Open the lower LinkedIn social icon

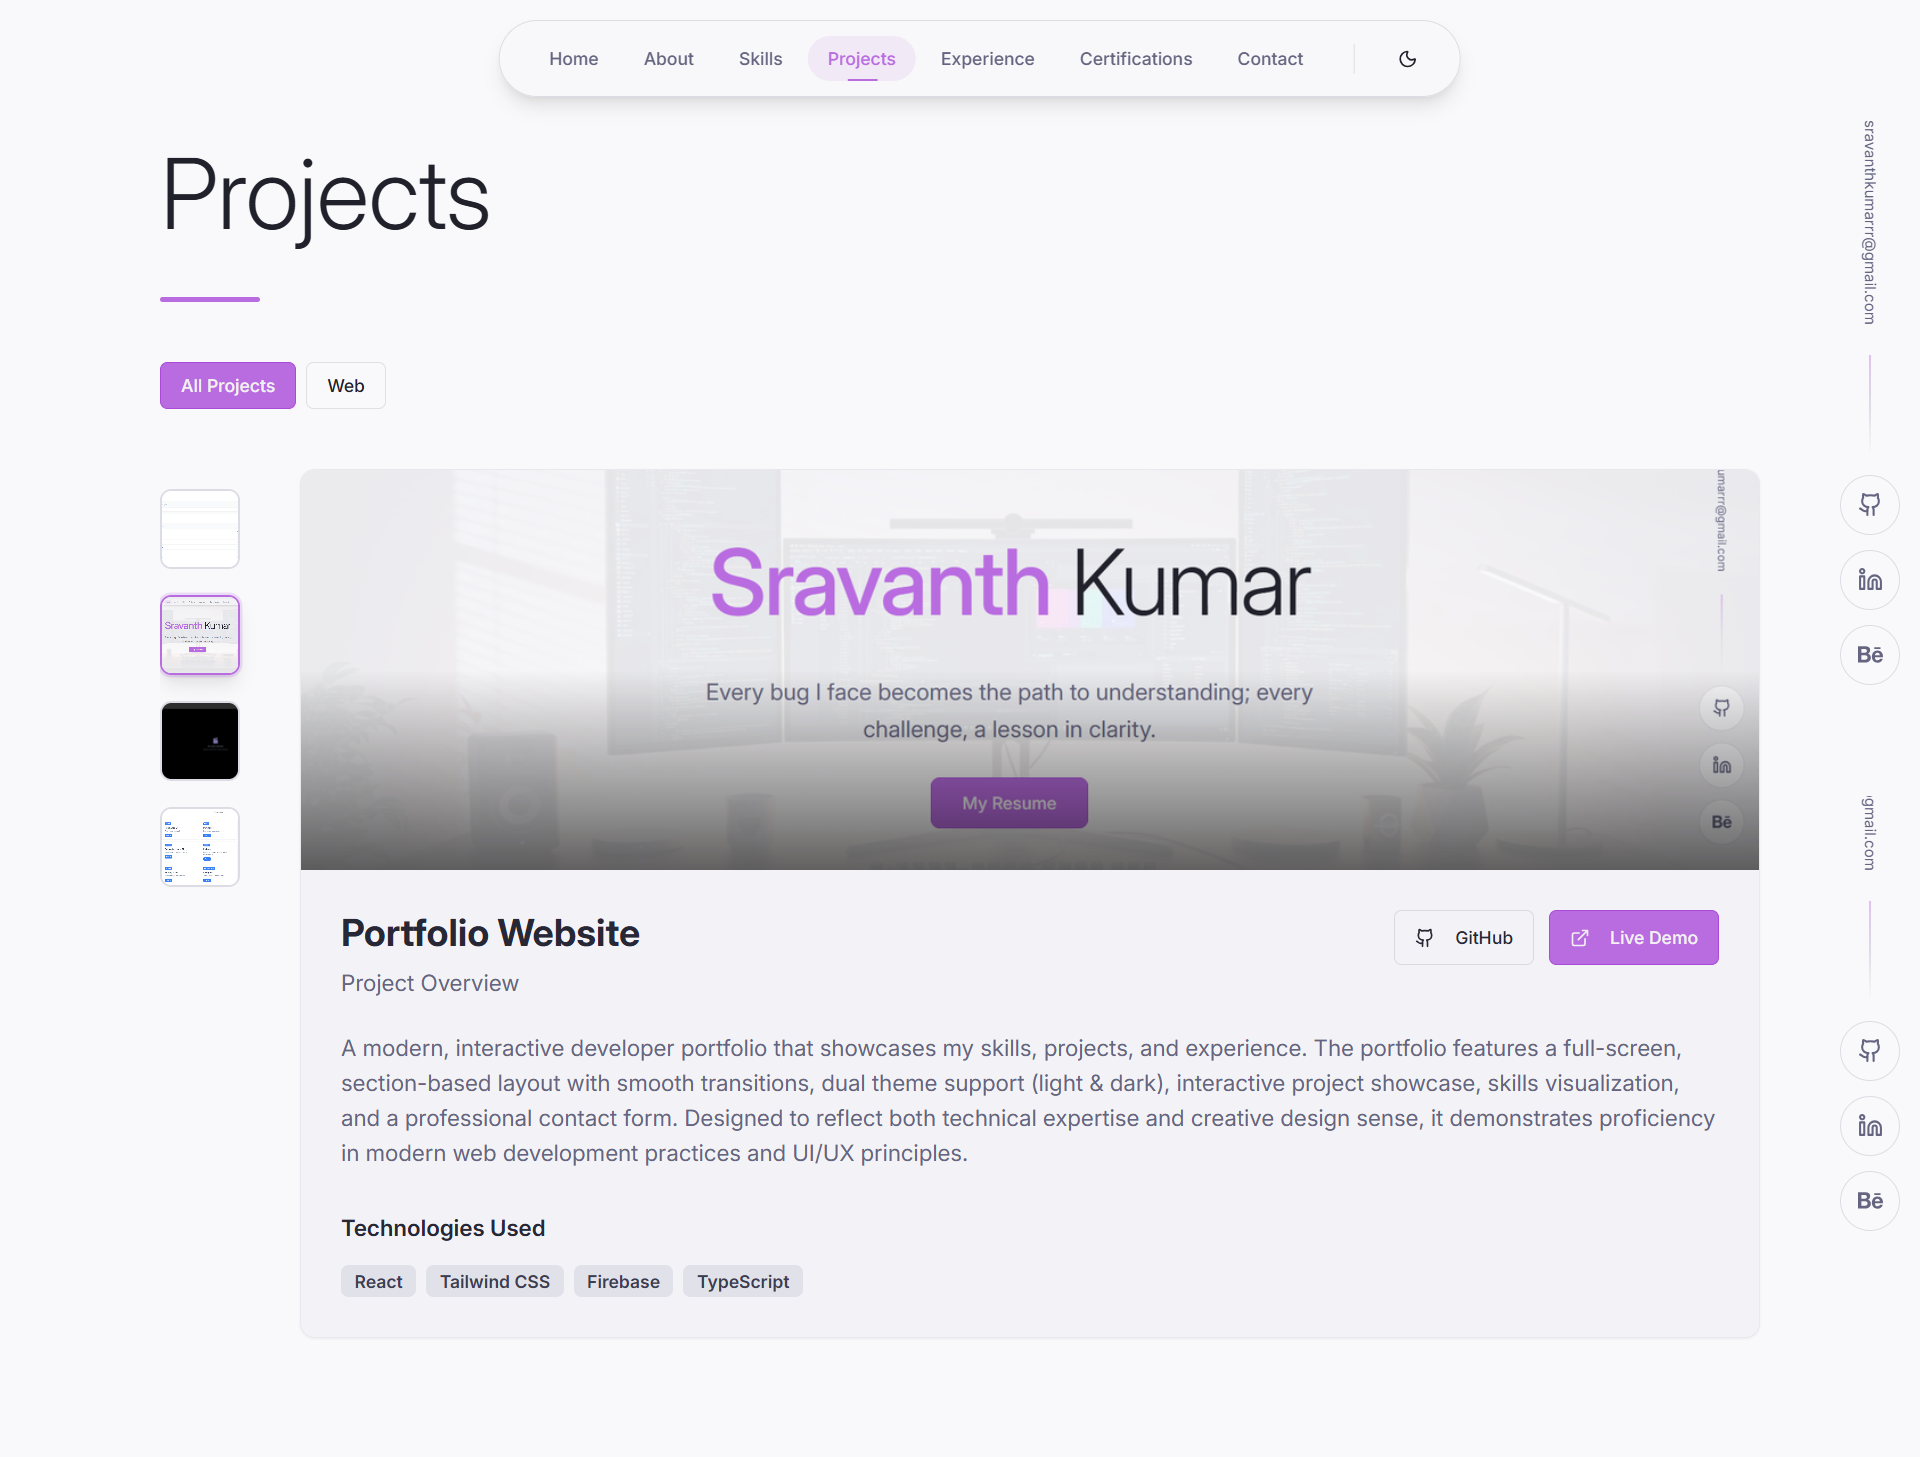[x=1869, y=1126]
